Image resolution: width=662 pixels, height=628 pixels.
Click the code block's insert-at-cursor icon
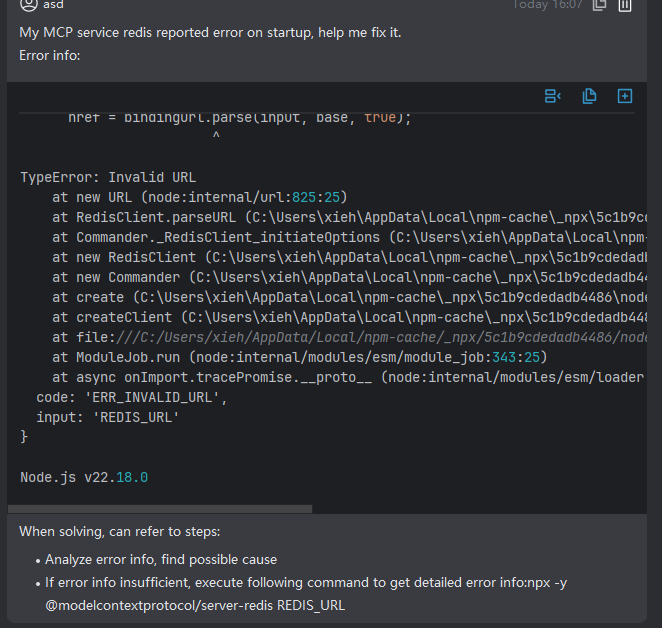[553, 96]
